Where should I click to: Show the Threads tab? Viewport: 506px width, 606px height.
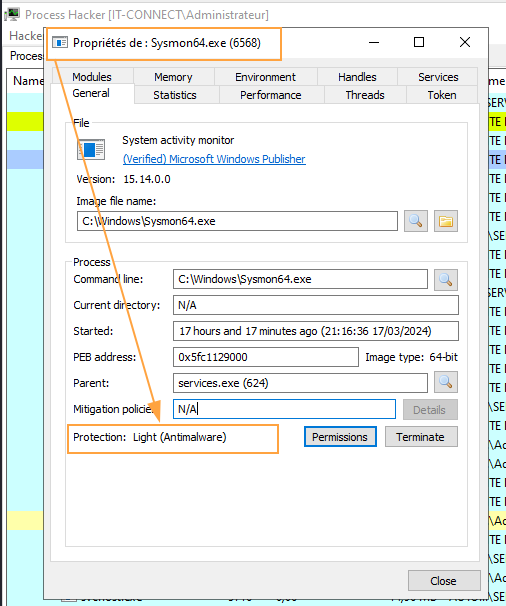pos(365,95)
